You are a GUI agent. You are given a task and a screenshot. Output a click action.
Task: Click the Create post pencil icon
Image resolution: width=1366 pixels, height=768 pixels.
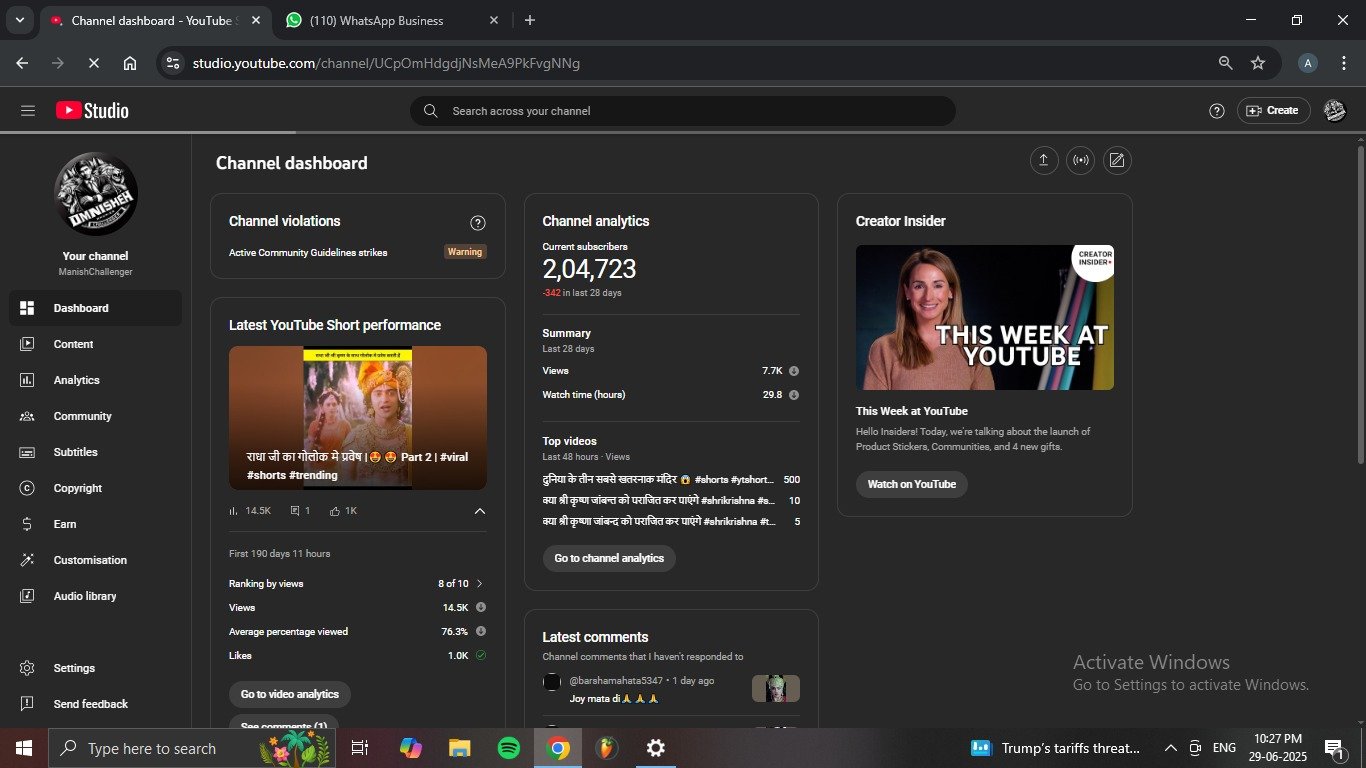[1117, 160]
